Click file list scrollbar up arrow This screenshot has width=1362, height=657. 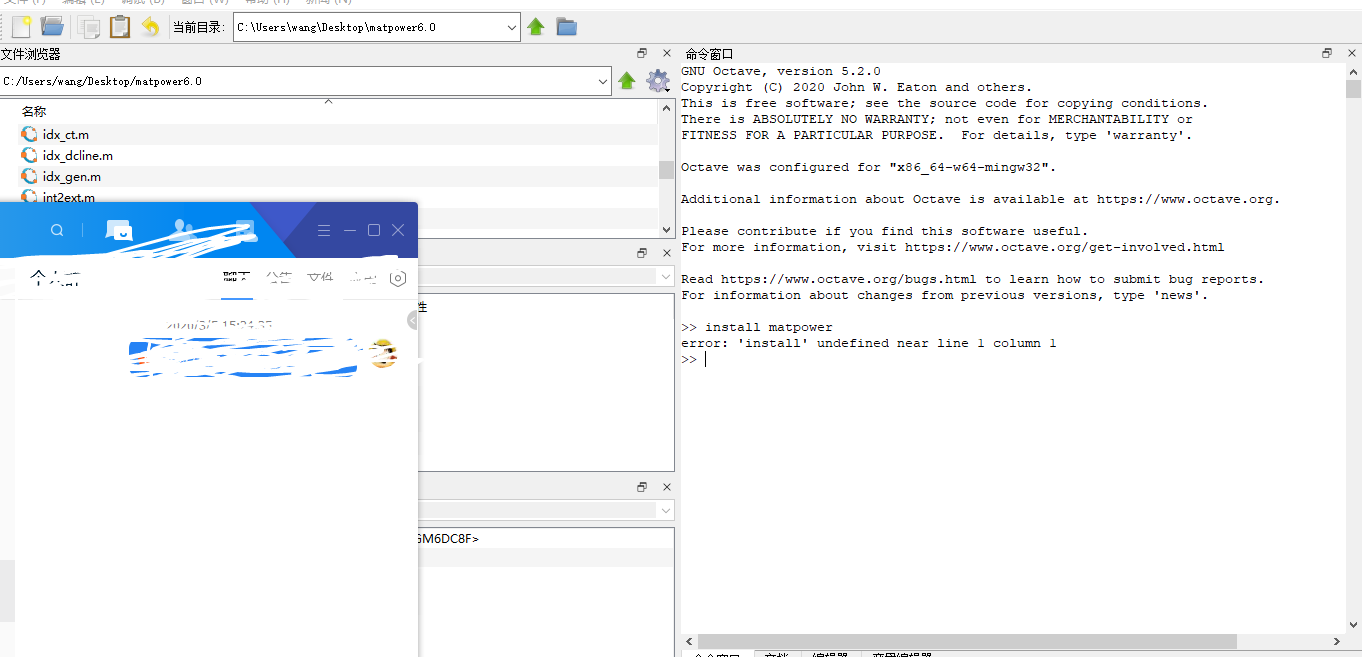pyautogui.click(x=666, y=107)
